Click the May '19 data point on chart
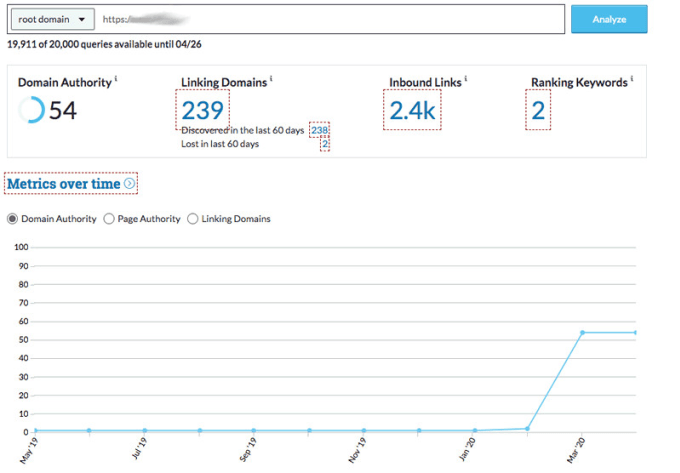 tap(36, 431)
